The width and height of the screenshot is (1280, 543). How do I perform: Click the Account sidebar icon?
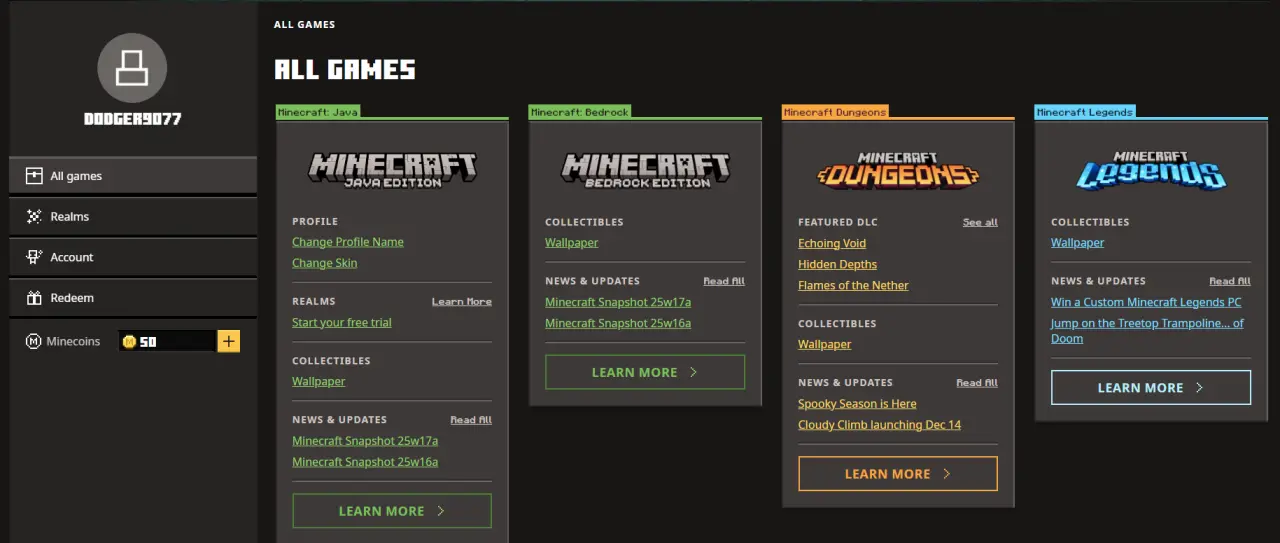[34, 257]
